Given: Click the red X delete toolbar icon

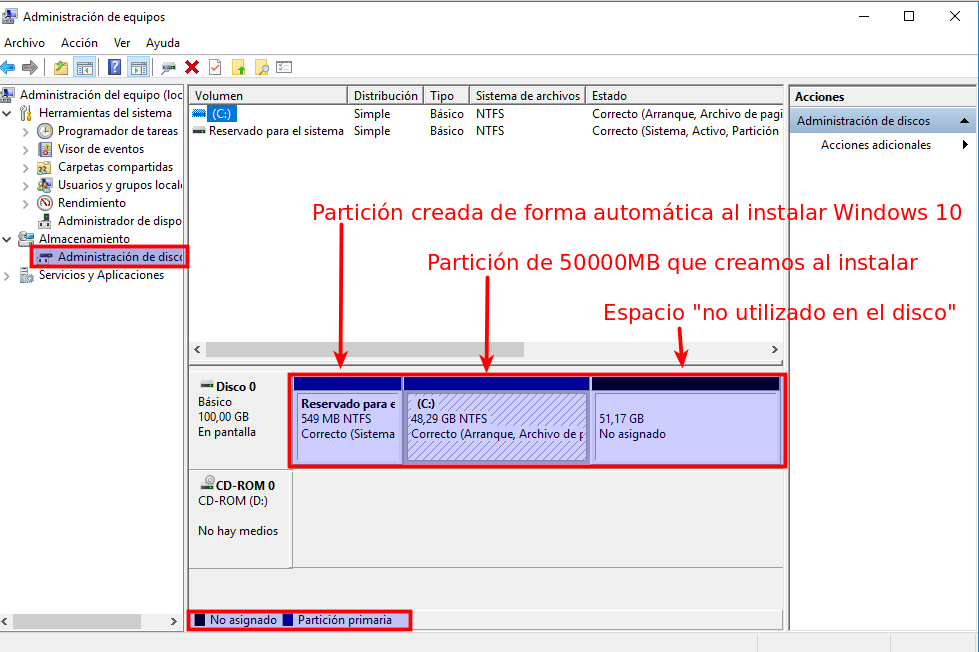Looking at the screenshot, I should coord(192,67).
